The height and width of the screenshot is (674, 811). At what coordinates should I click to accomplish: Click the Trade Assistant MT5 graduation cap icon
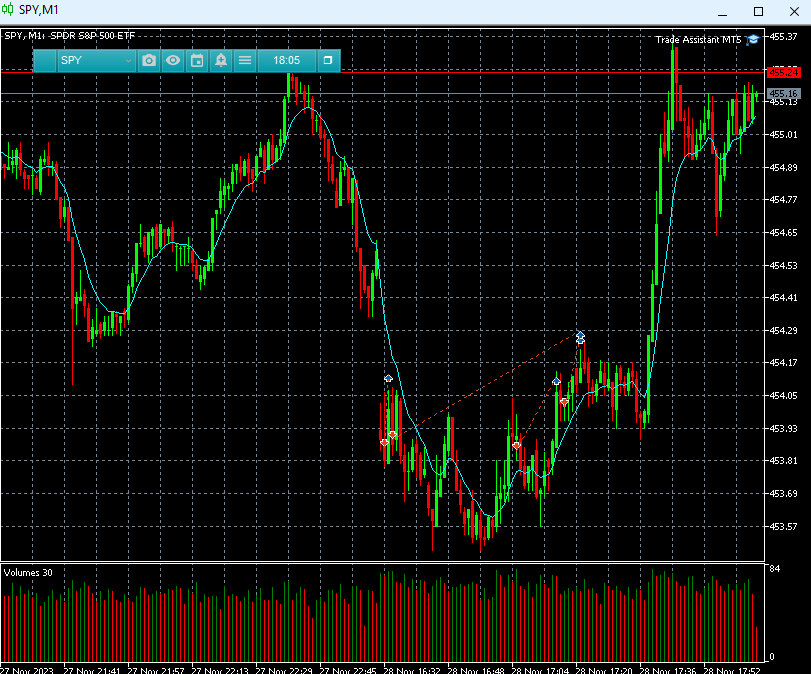pyautogui.click(x=753, y=40)
